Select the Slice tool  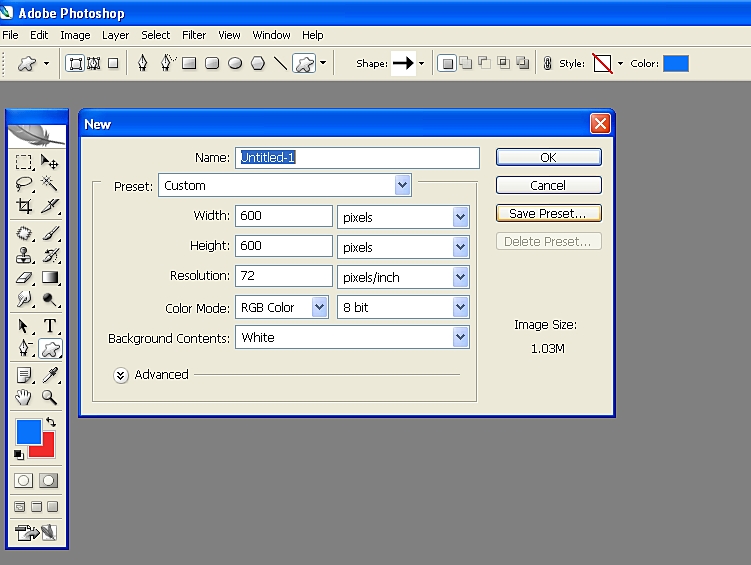50,206
